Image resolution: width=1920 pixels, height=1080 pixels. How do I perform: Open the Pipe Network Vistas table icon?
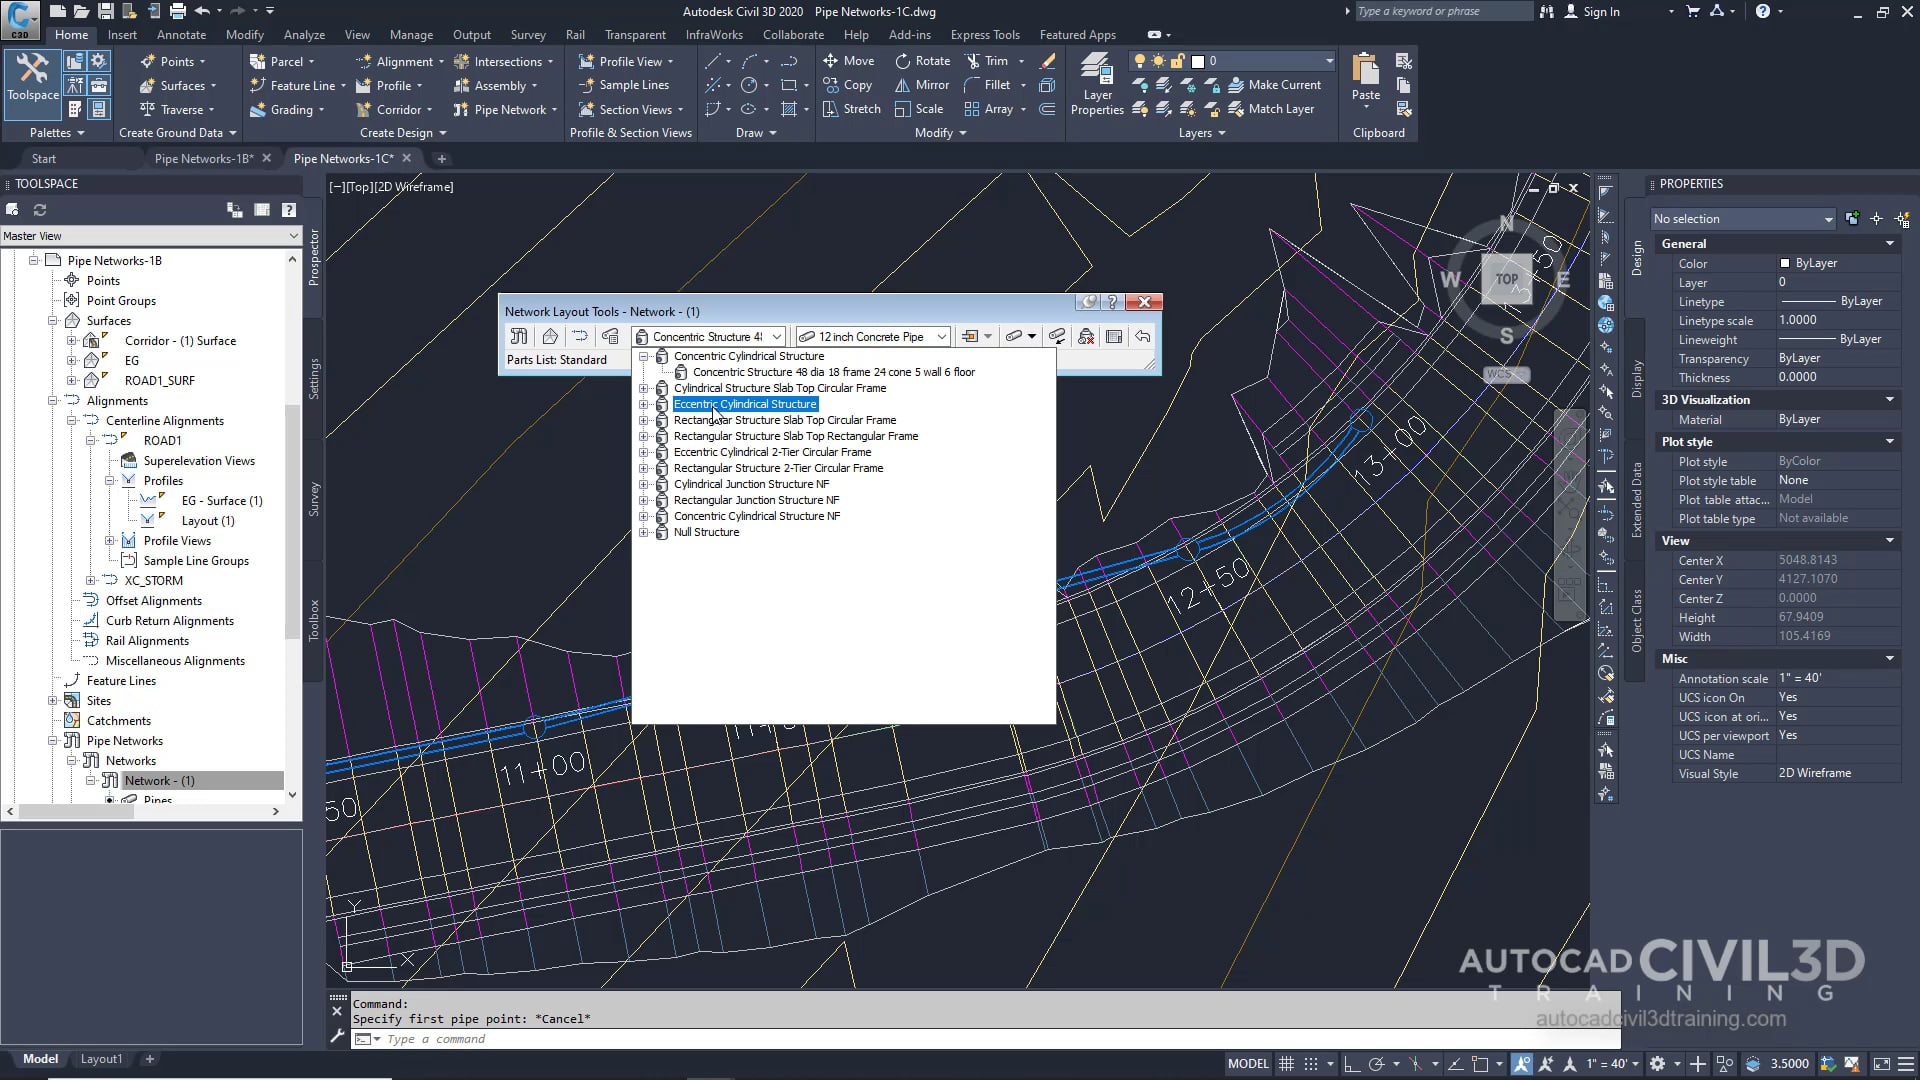1114,337
